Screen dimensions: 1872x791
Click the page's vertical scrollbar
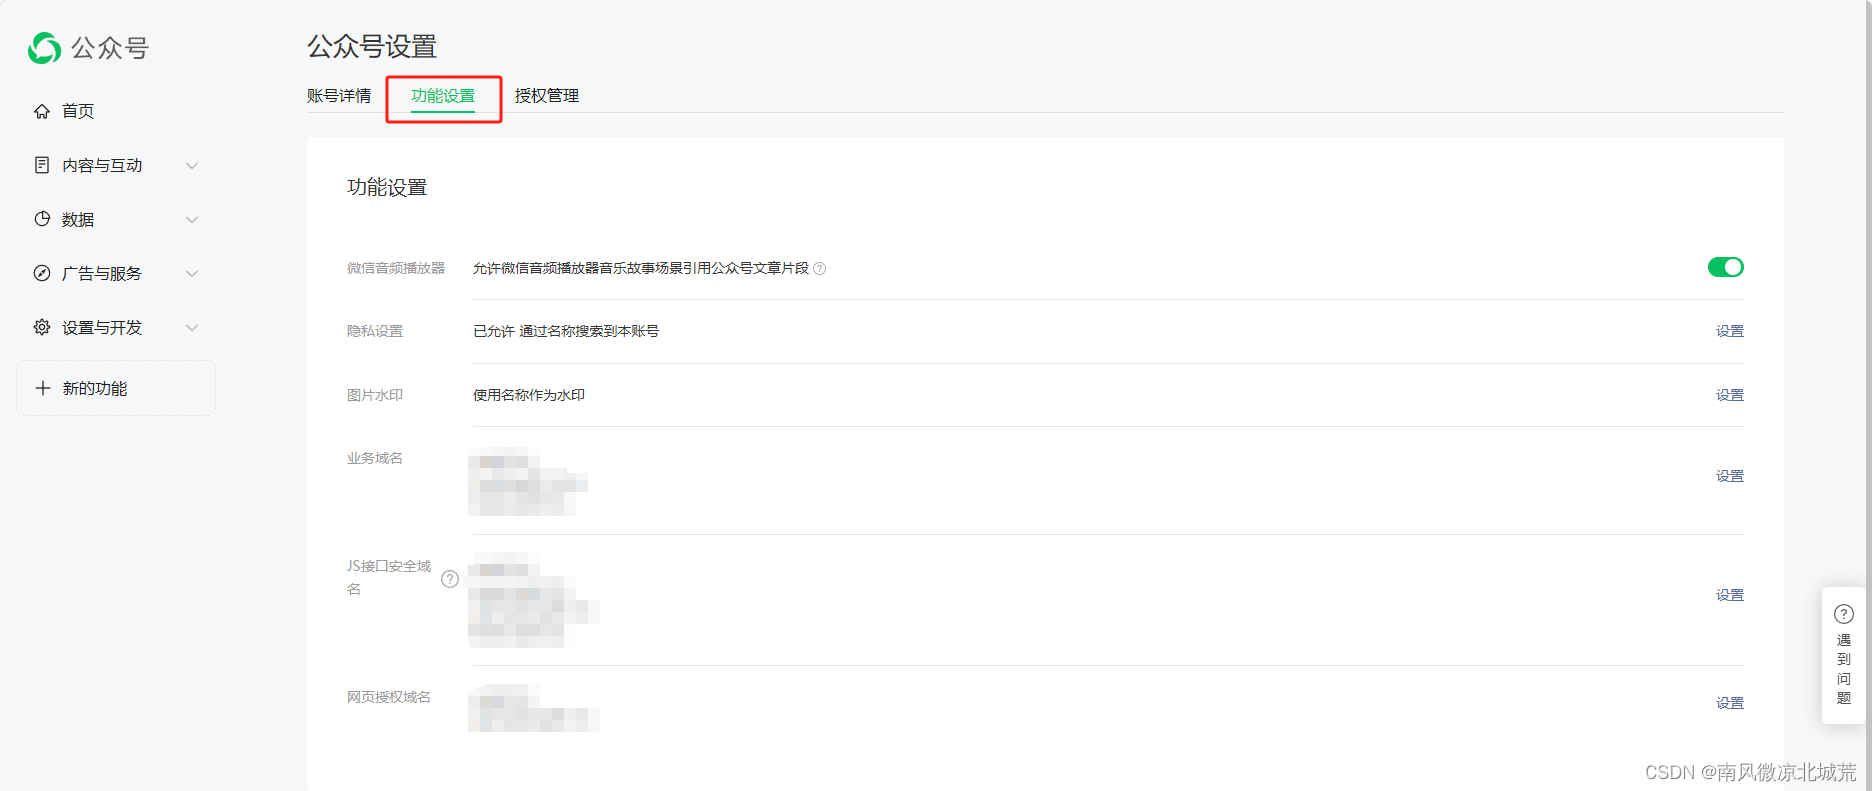tap(1868, 395)
